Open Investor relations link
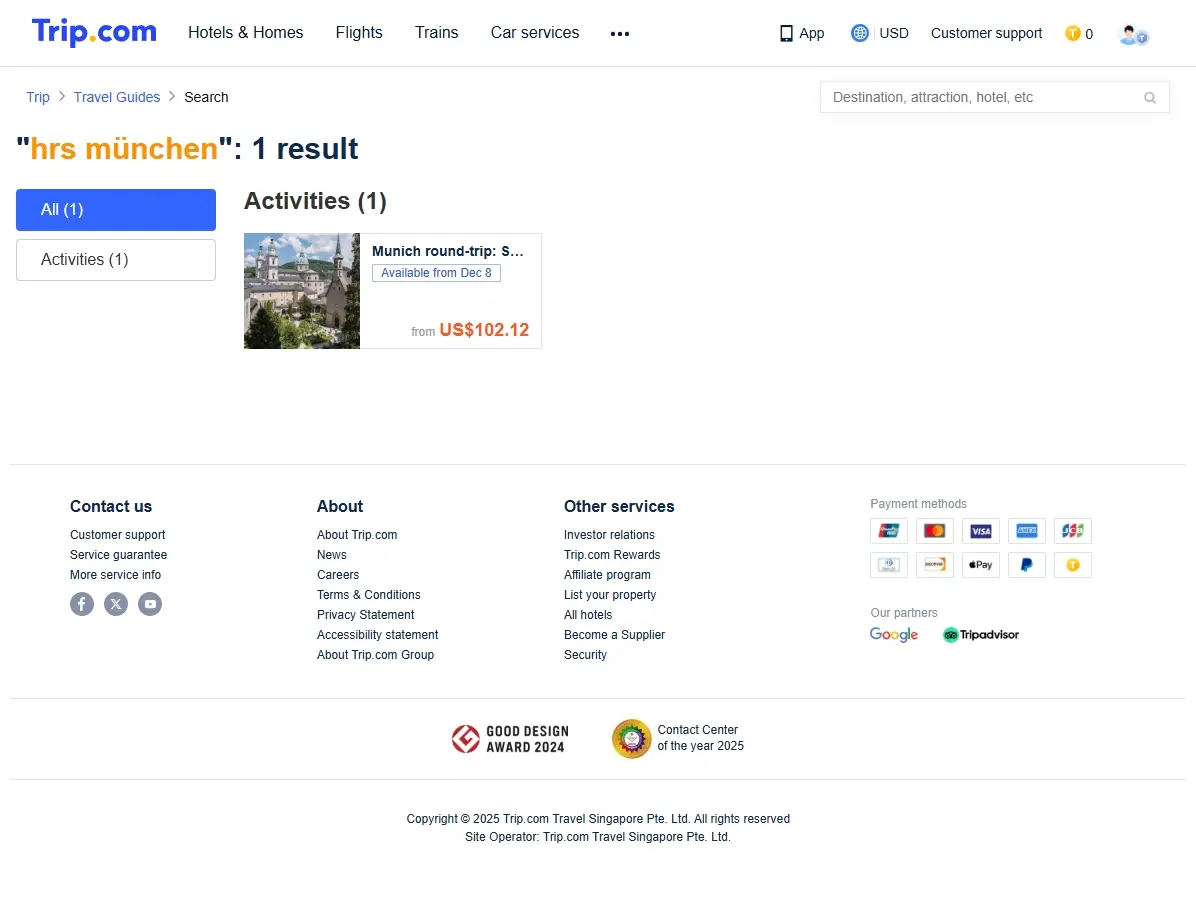The height and width of the screenshot is (921, 1196). tap(609, 535)
